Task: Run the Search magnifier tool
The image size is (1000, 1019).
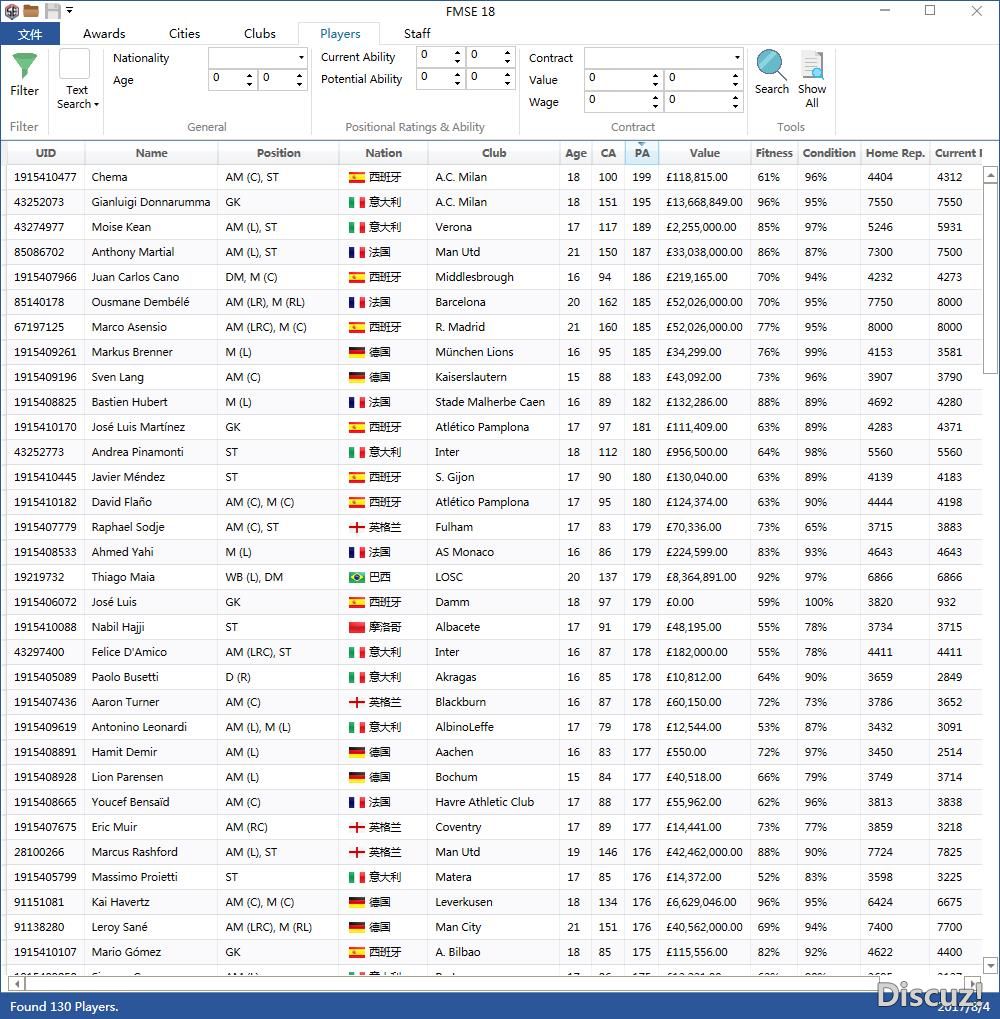Action: 771,73
